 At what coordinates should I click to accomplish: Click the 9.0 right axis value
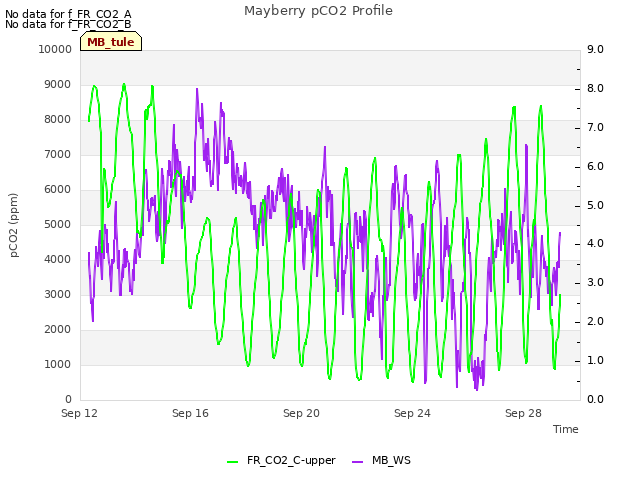coord(595,49)
